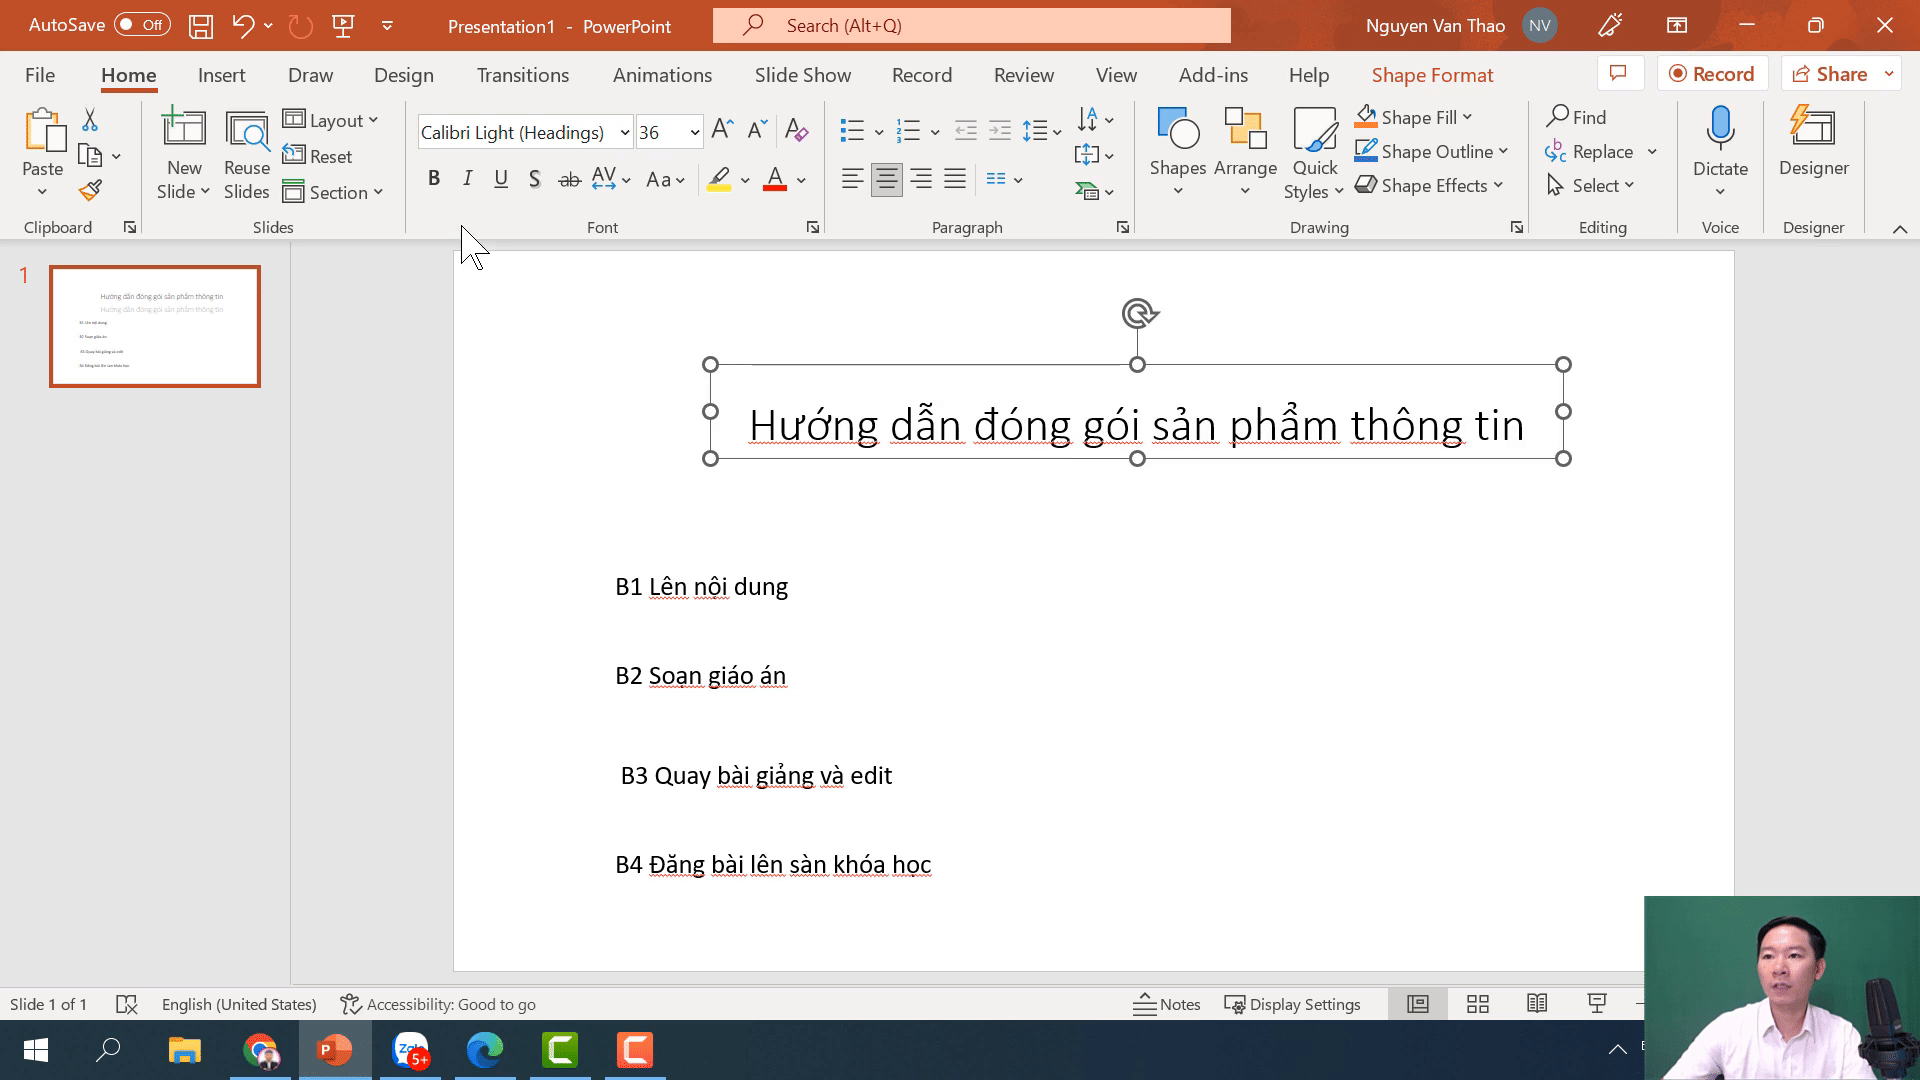Expand the Section dropdown menu
This screenshot has width=1920, height=1080.
click(x=378, y=193)
